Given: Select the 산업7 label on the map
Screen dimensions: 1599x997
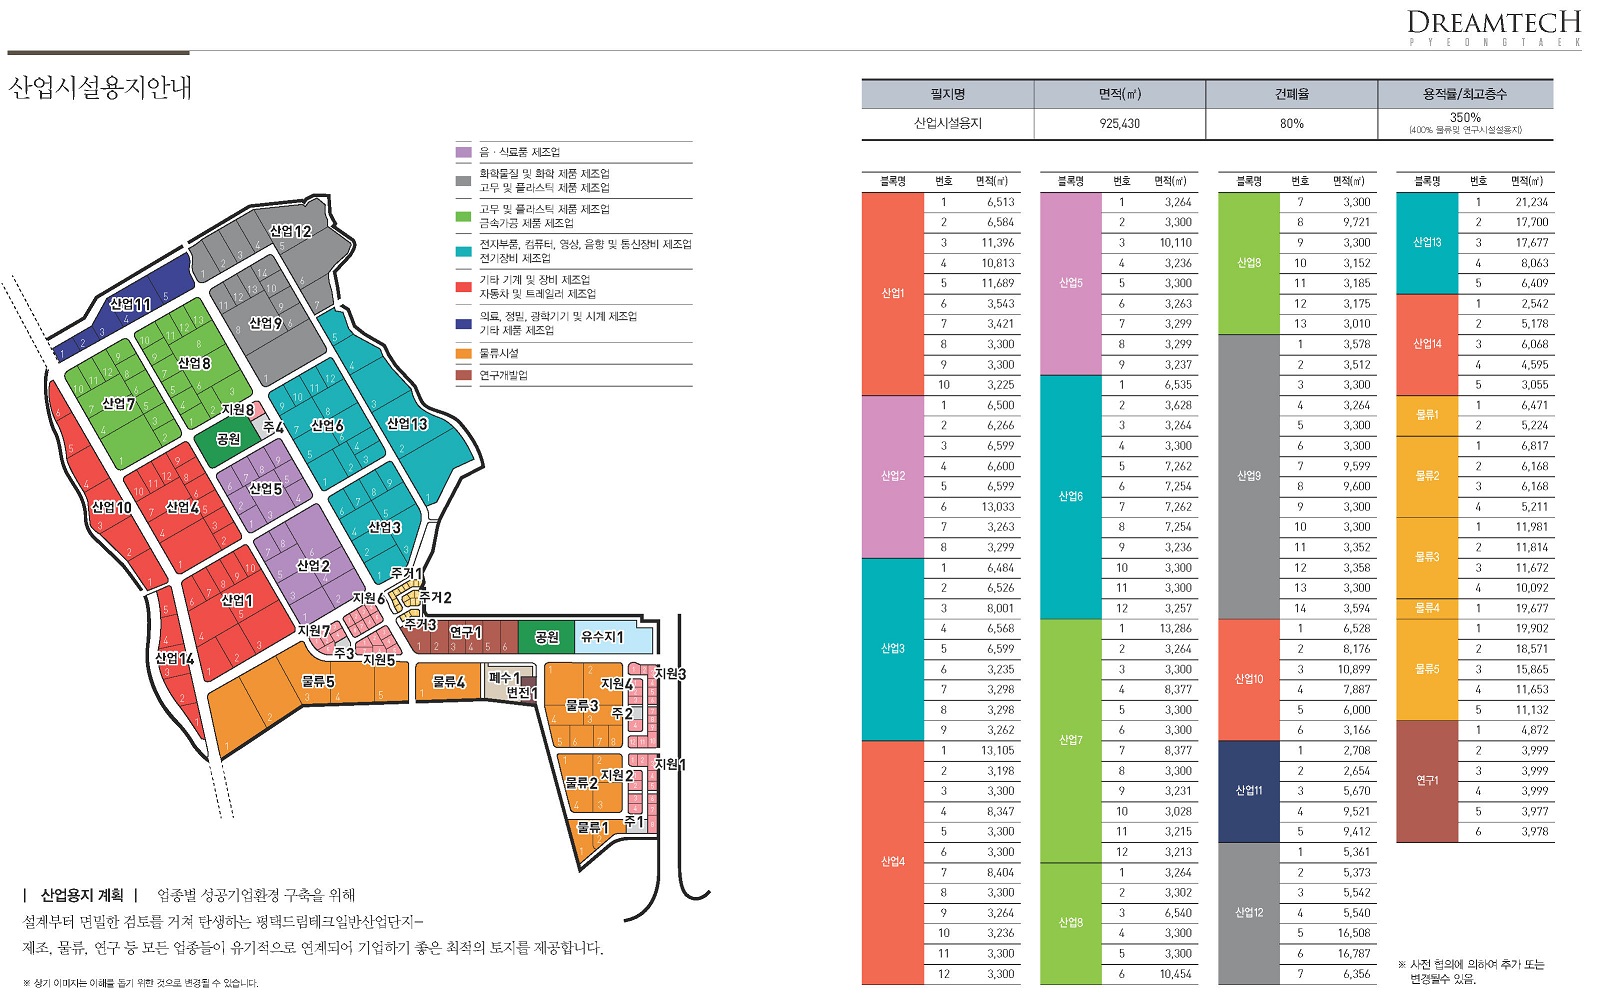Looking at the screenshot, I should pos(118,404).
